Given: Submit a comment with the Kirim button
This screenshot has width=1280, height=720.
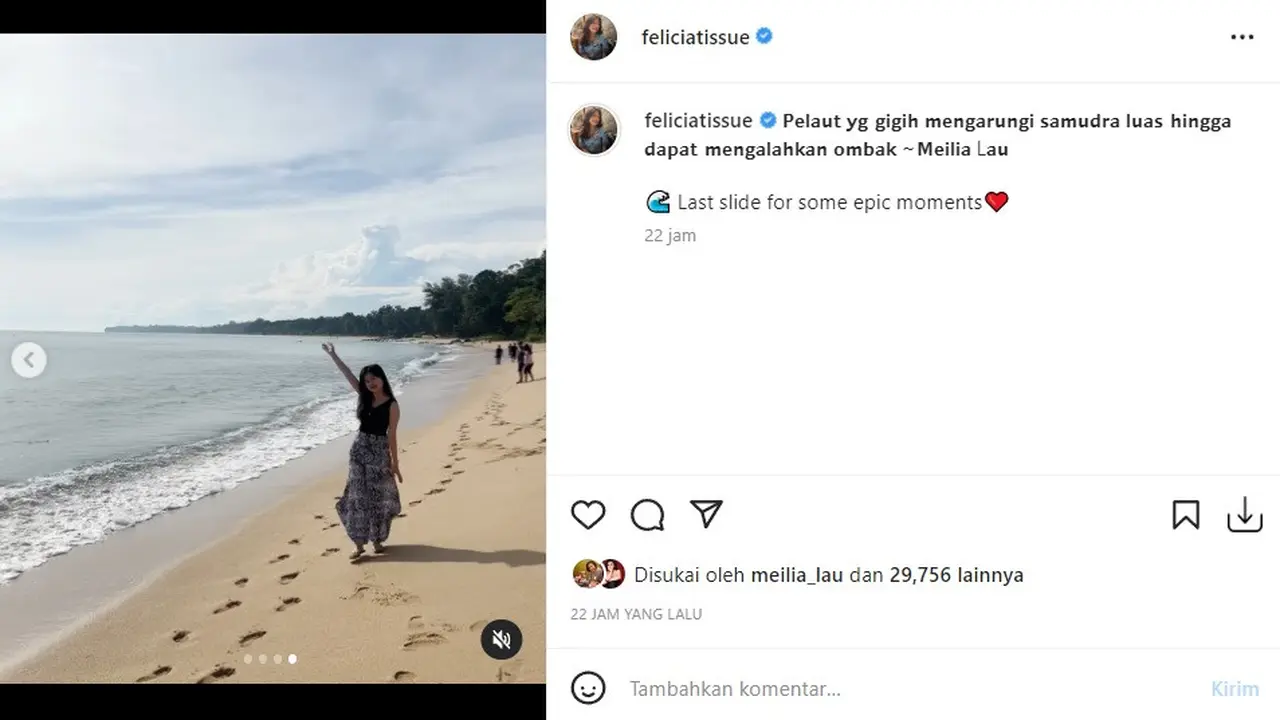Looking at the screenshot, I should [1234, 688].
